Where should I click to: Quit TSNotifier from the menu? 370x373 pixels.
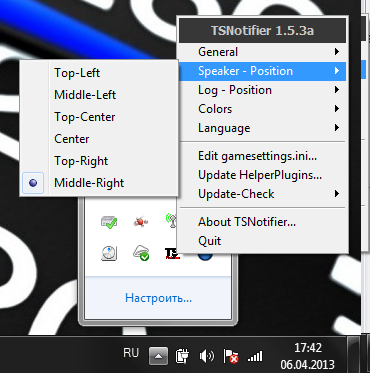[263, 241]
